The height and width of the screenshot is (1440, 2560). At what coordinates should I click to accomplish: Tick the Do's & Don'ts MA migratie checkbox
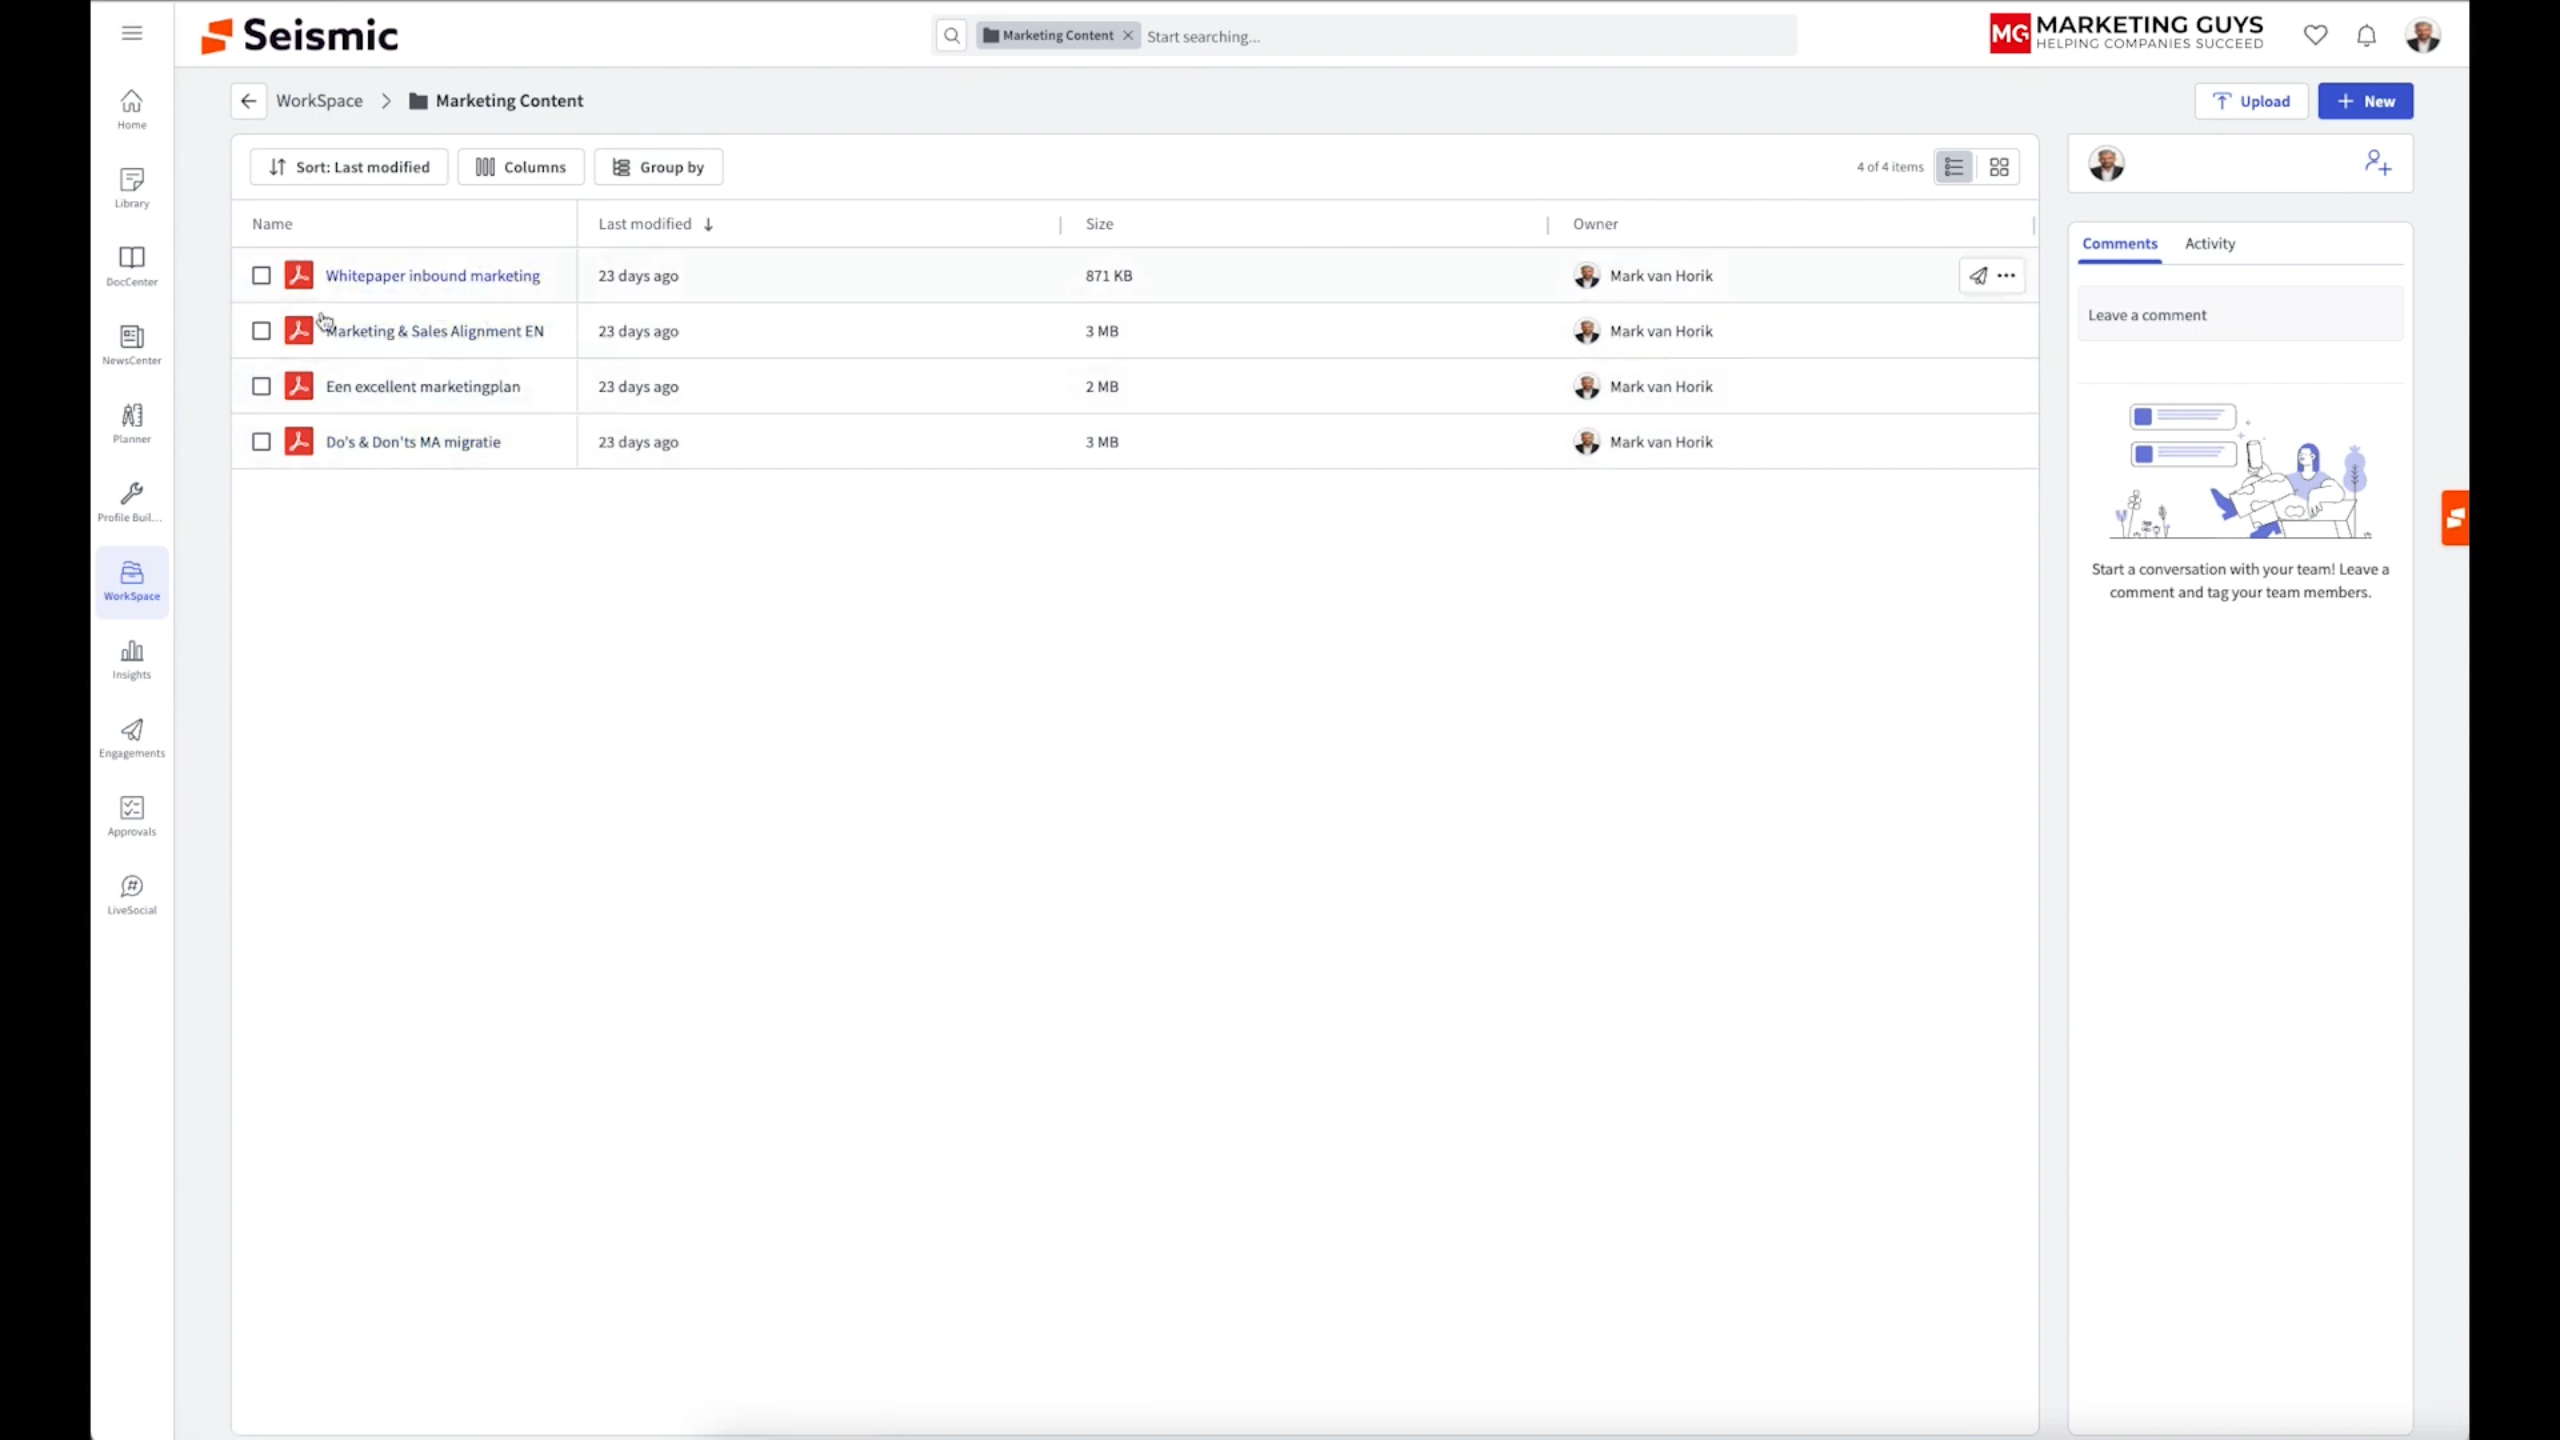tap(261, 442)
